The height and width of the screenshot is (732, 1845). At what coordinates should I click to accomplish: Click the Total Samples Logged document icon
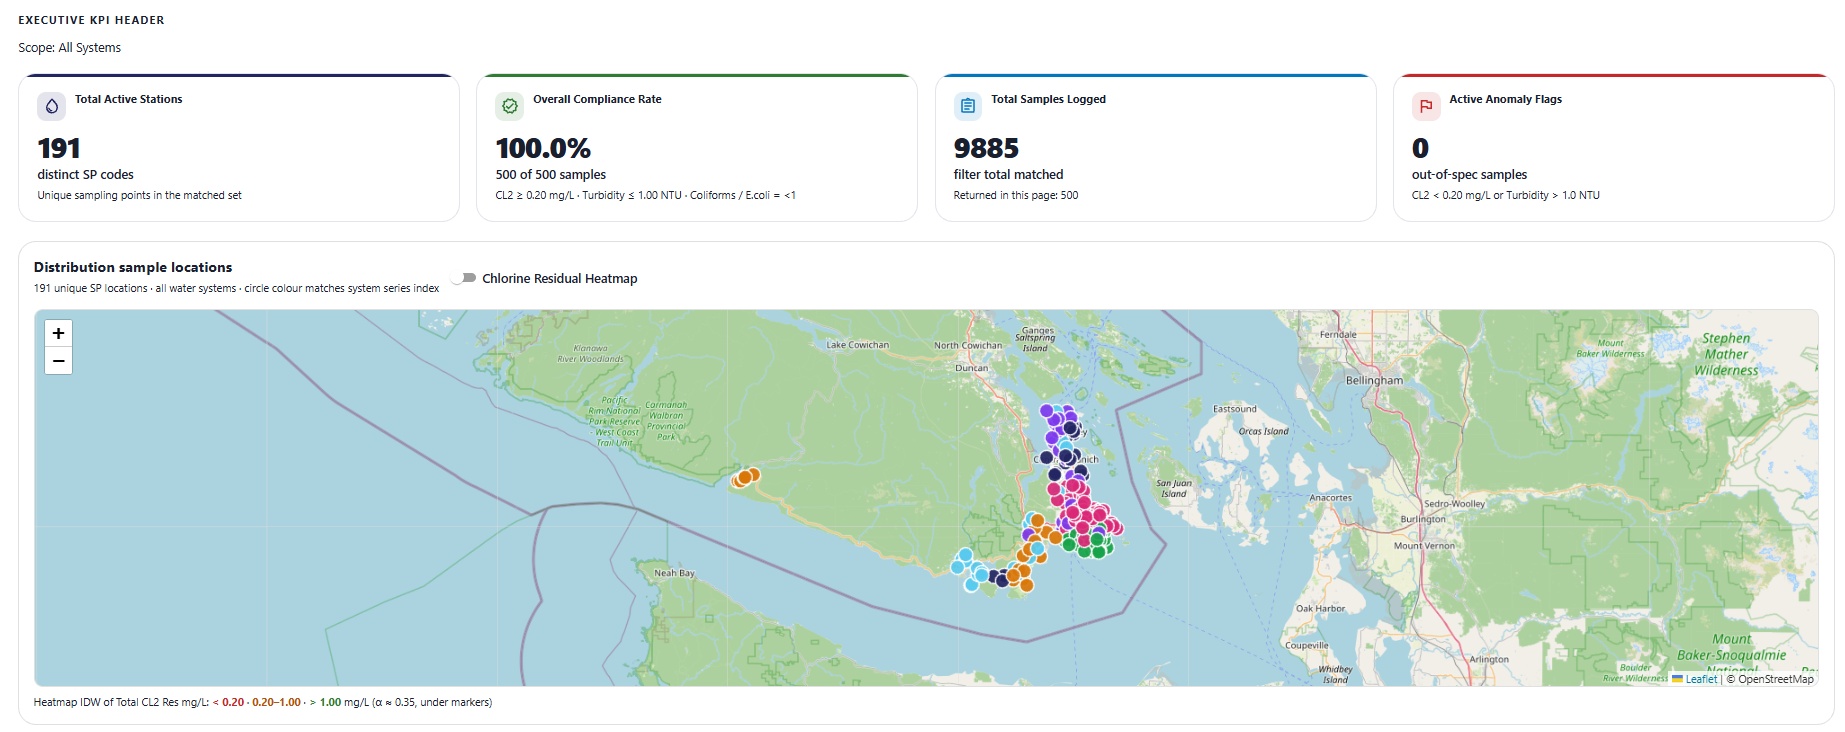[968, 106]
